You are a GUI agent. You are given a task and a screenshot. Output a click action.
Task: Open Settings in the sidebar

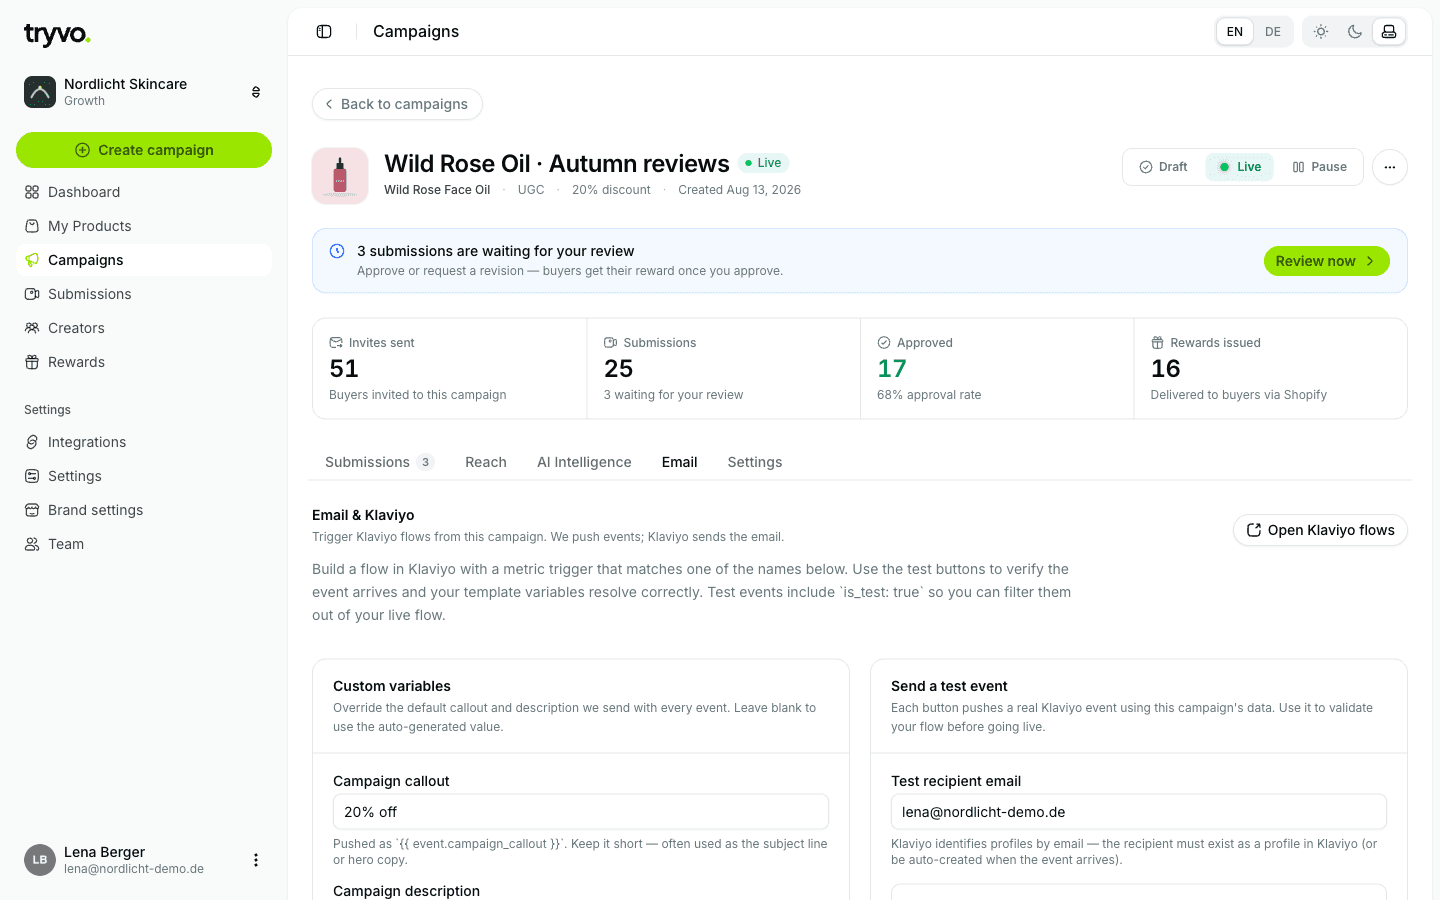pyautogui.click(x=144, y=476)
